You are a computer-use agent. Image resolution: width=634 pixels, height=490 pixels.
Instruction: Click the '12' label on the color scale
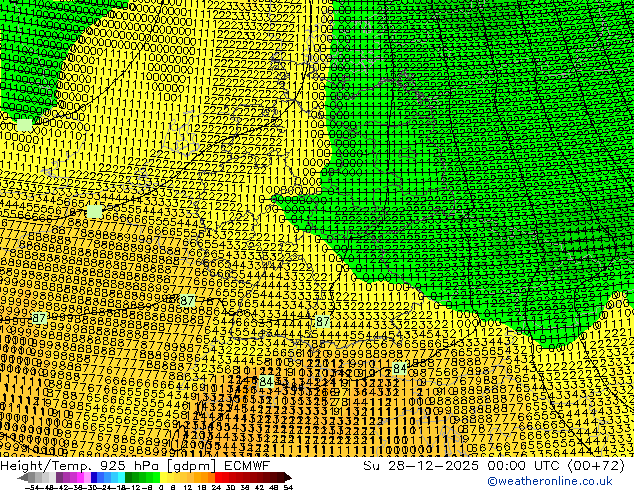(187, 488)
